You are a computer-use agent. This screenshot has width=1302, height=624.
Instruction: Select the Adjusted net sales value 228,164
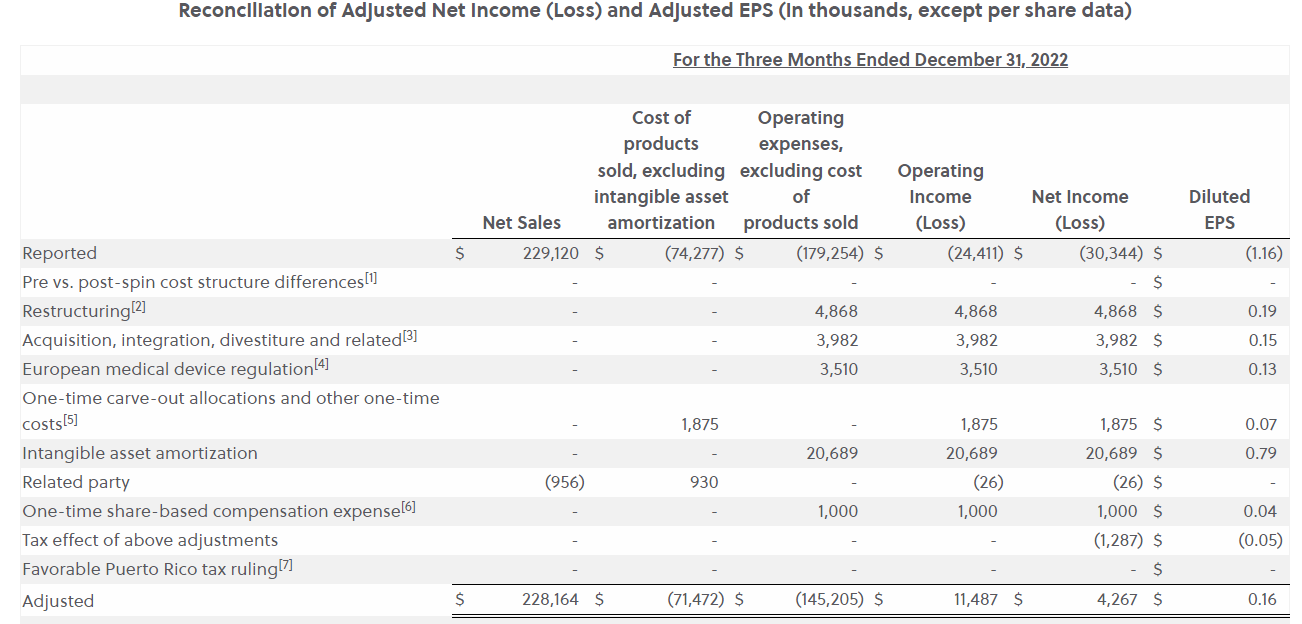point(550,601)
